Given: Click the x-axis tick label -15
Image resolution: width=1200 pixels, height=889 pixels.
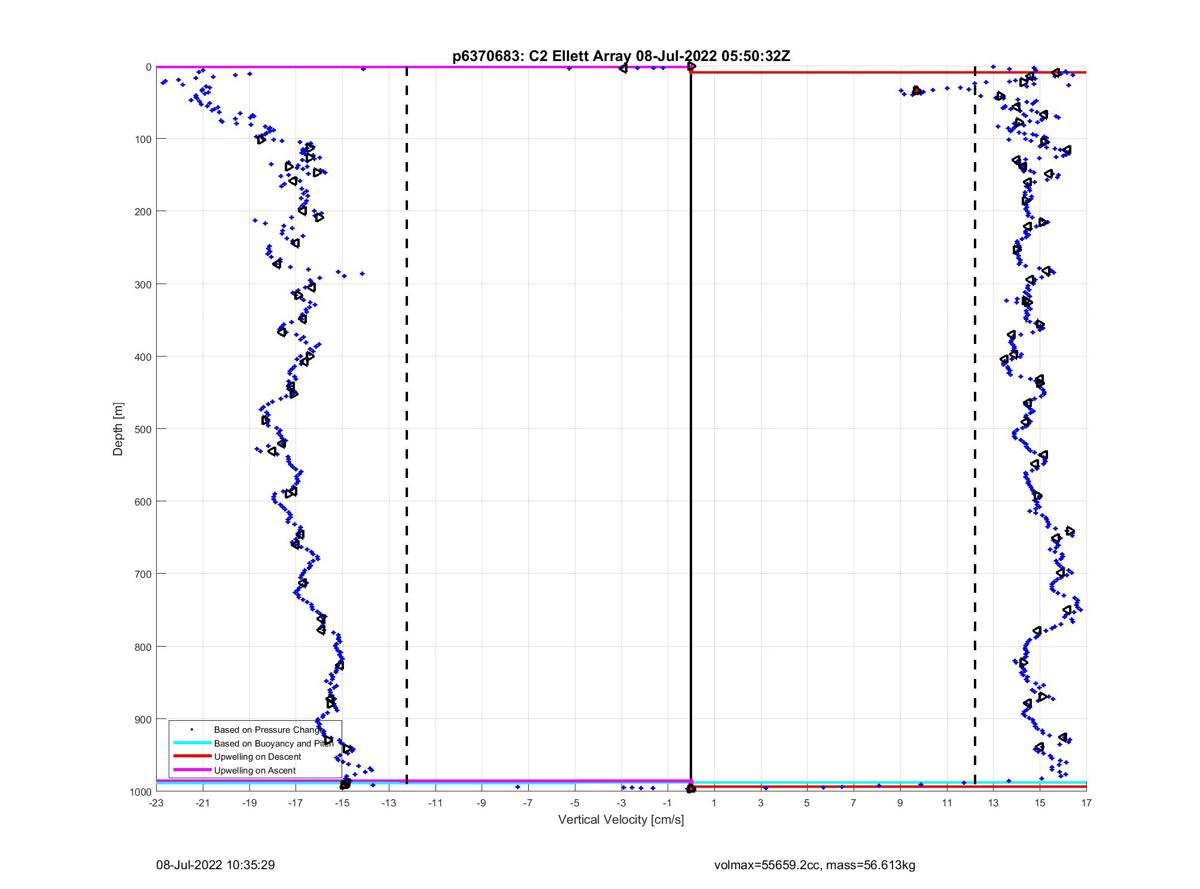Looking at the screenshot, I should pos(342,802).
